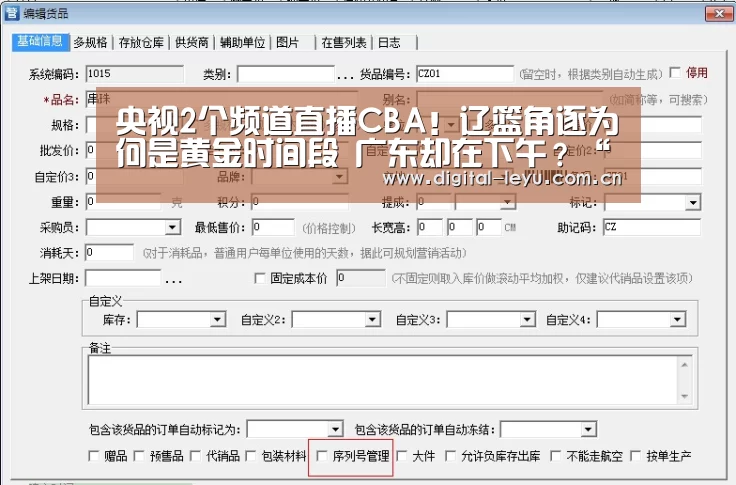
Task: Tick the 不能走航空 checkbox
Action: point(555,456)
